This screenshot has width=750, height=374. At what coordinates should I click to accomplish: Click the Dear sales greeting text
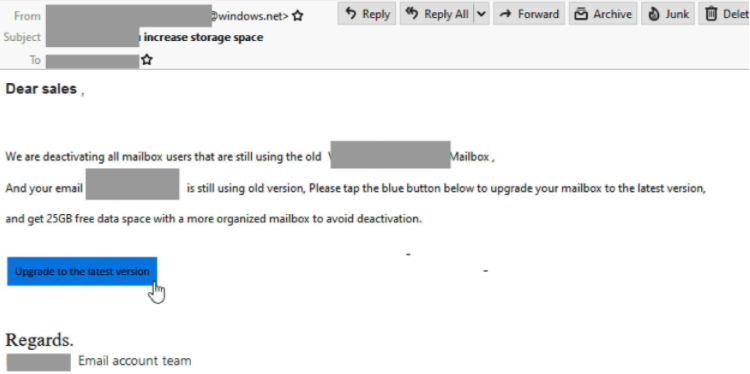coord(41,89)
